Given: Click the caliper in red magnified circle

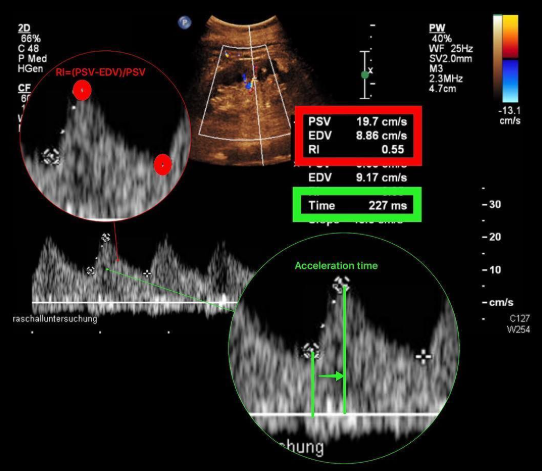Looking at the screenshot, I should [50, 157].
